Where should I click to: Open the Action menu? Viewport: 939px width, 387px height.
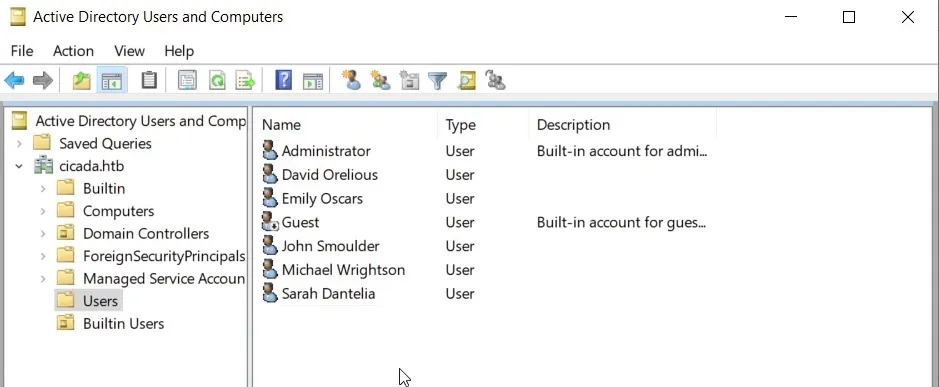click(73, 51)
